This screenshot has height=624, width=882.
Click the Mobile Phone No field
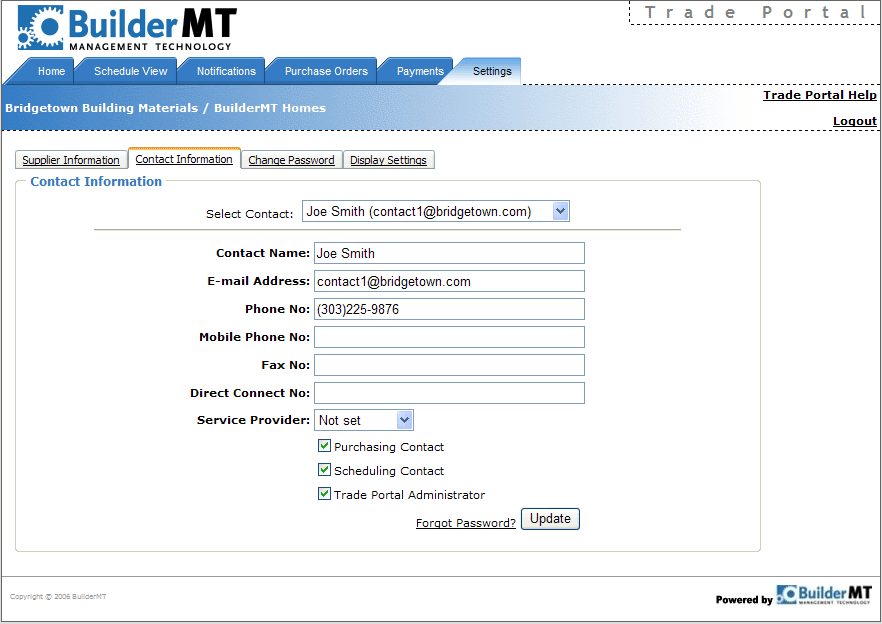pyautogui.click(x=449, y=337)
